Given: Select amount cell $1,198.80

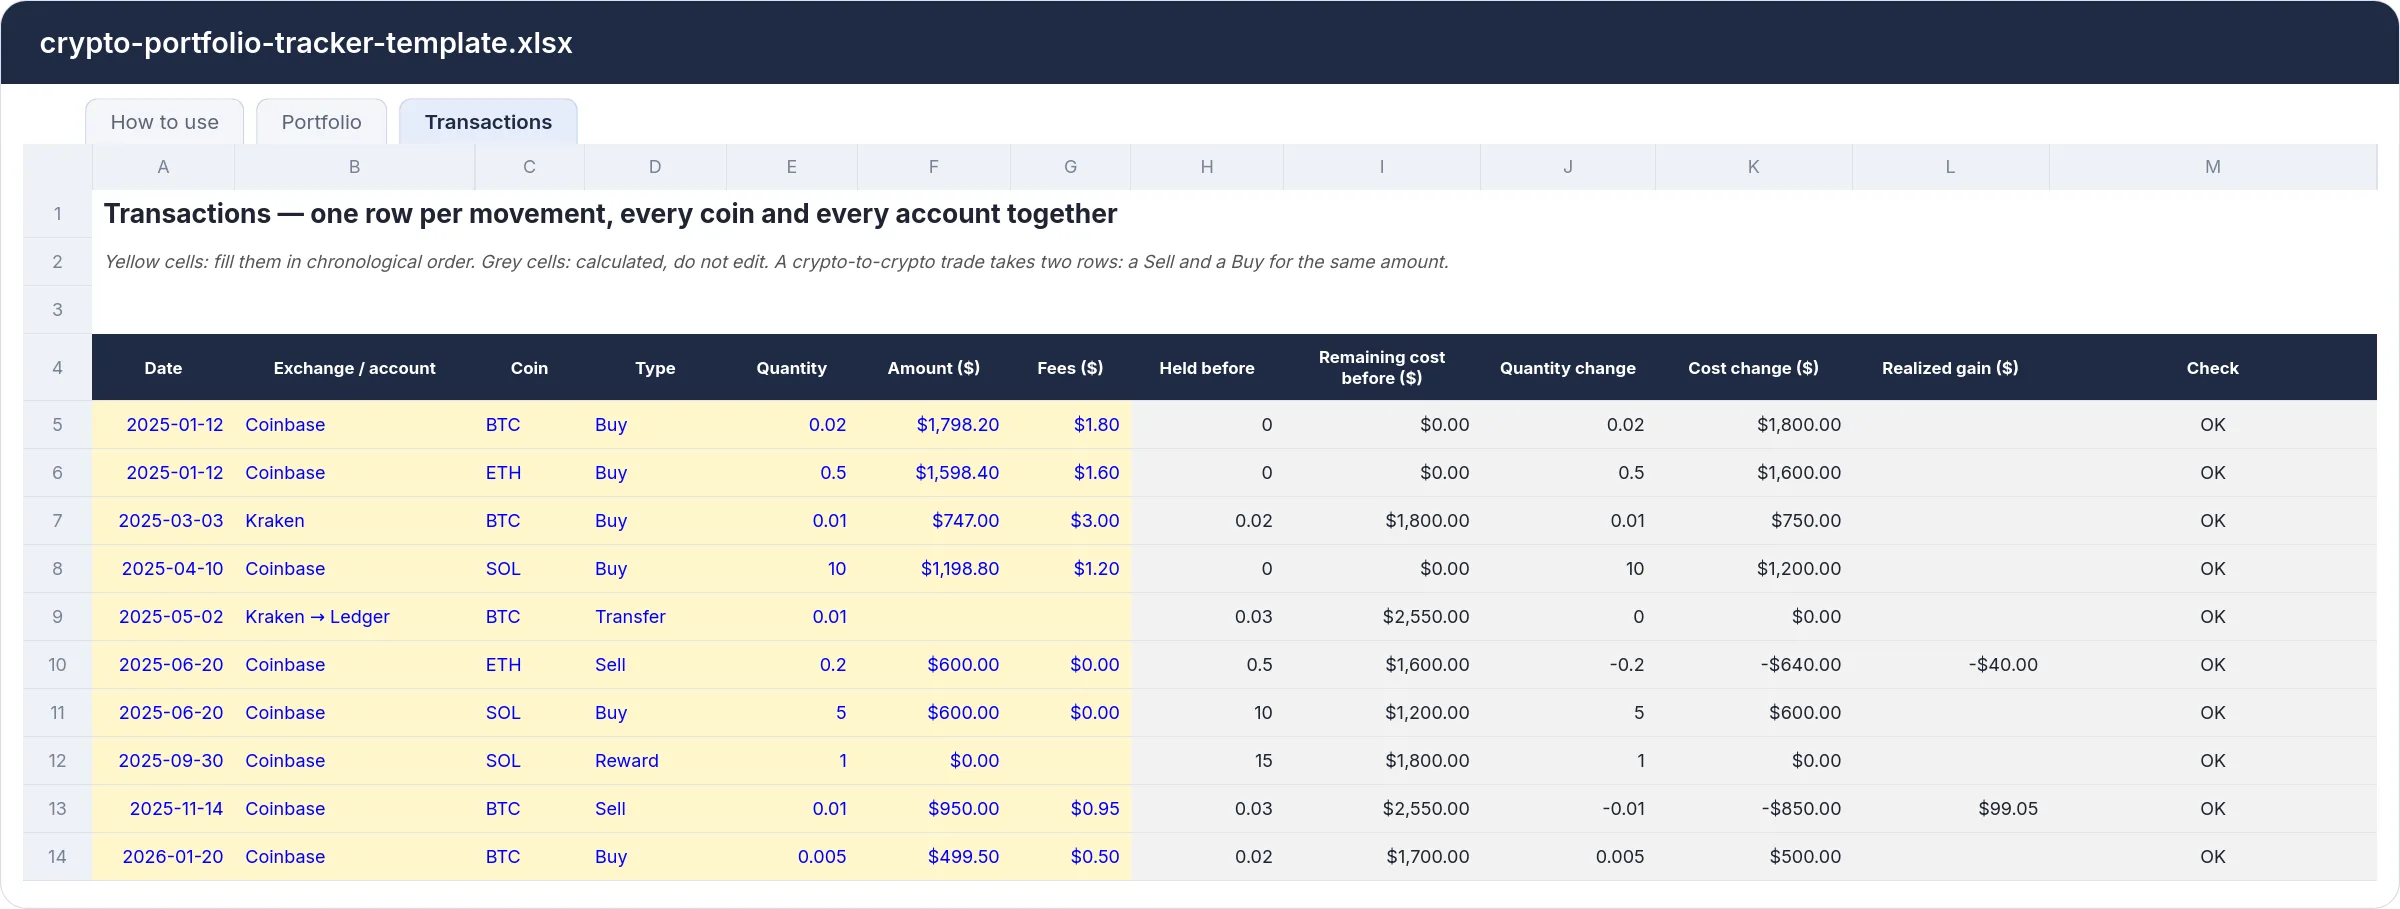Looking at the screenshot, I should click(933, 569).
